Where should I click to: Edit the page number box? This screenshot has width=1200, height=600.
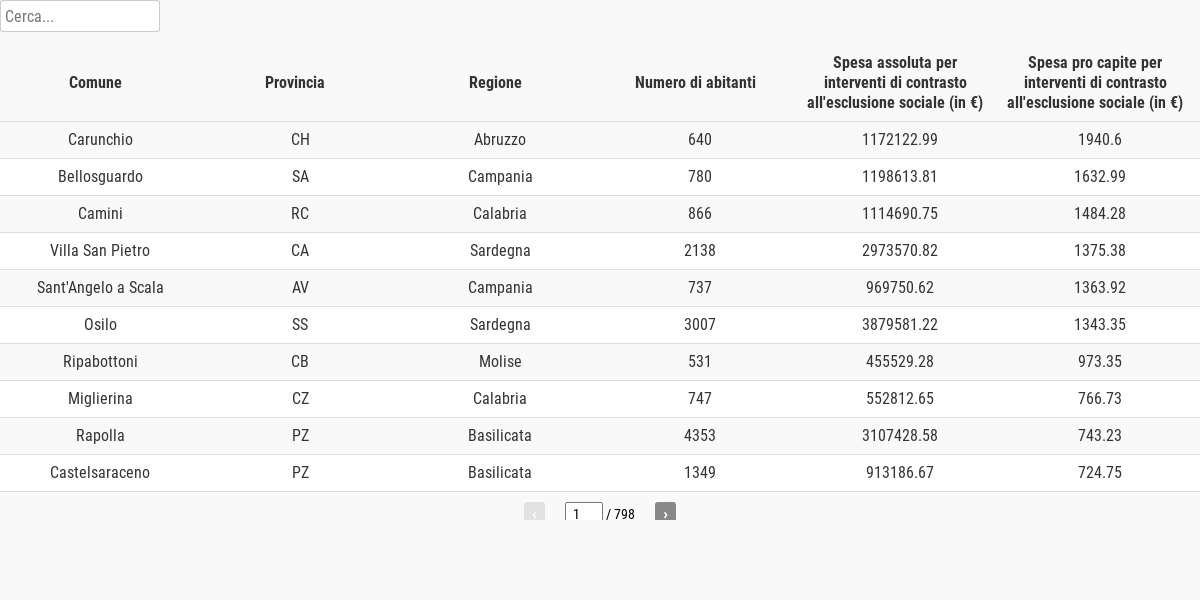point(584,513)
